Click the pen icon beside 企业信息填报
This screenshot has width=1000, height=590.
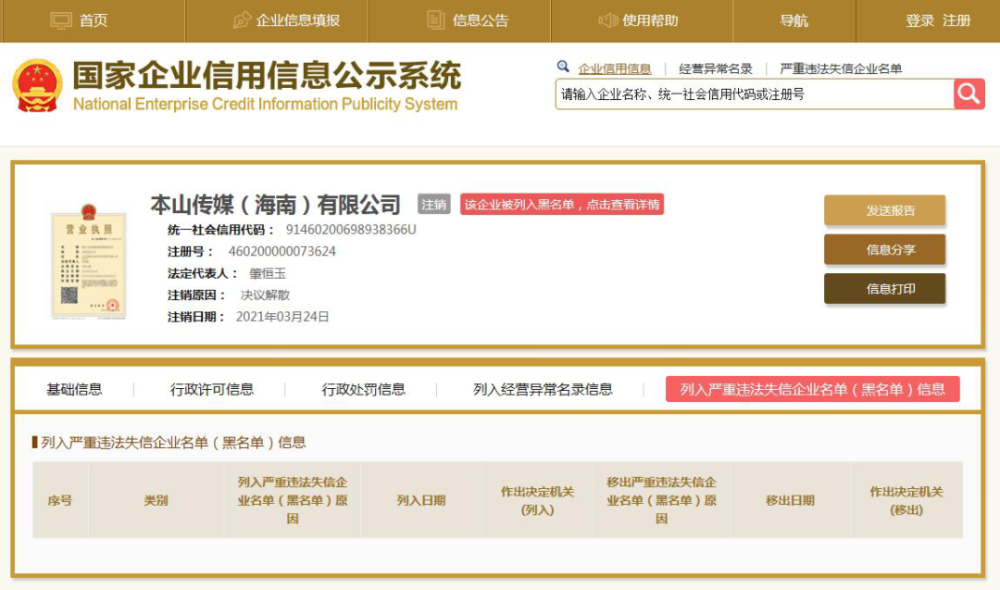242,20
